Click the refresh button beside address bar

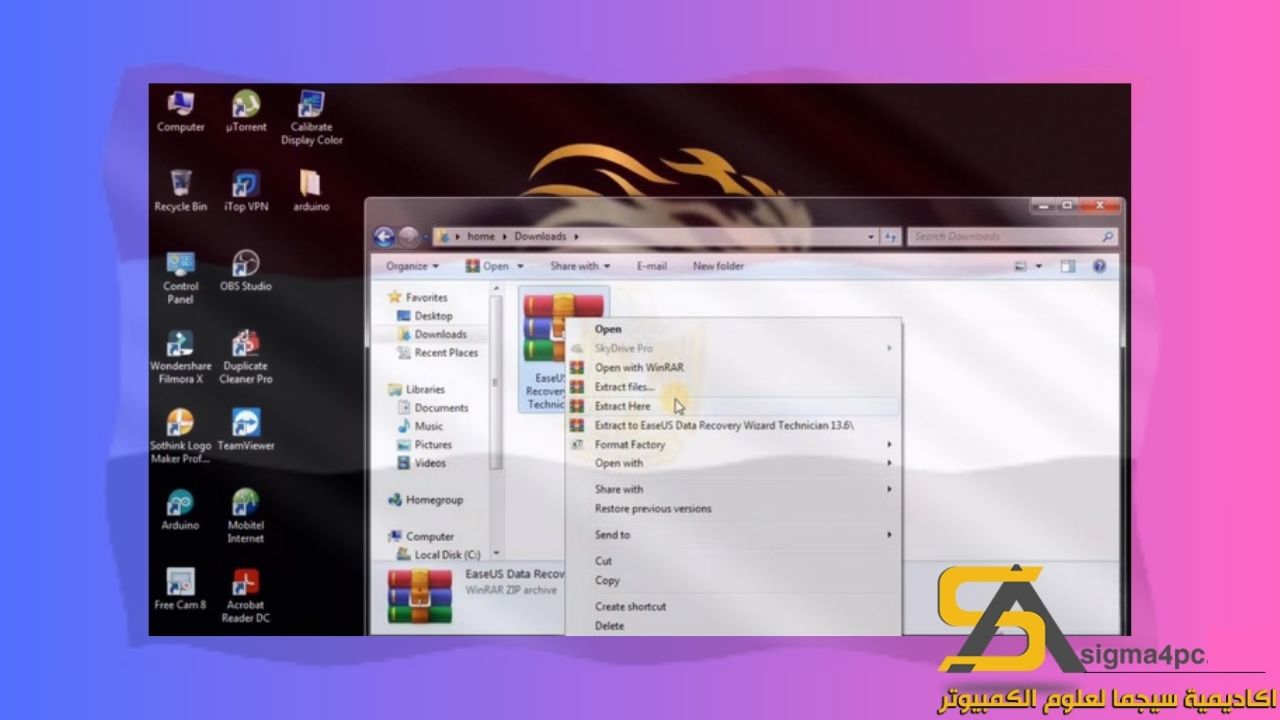pyautogui.click(x=890, y=237)
